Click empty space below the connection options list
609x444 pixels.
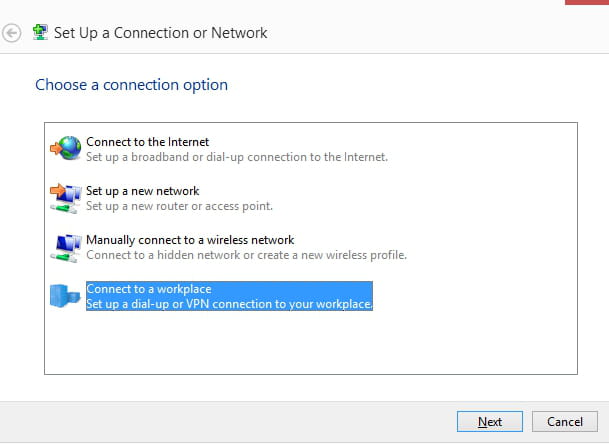pos(310,345)
